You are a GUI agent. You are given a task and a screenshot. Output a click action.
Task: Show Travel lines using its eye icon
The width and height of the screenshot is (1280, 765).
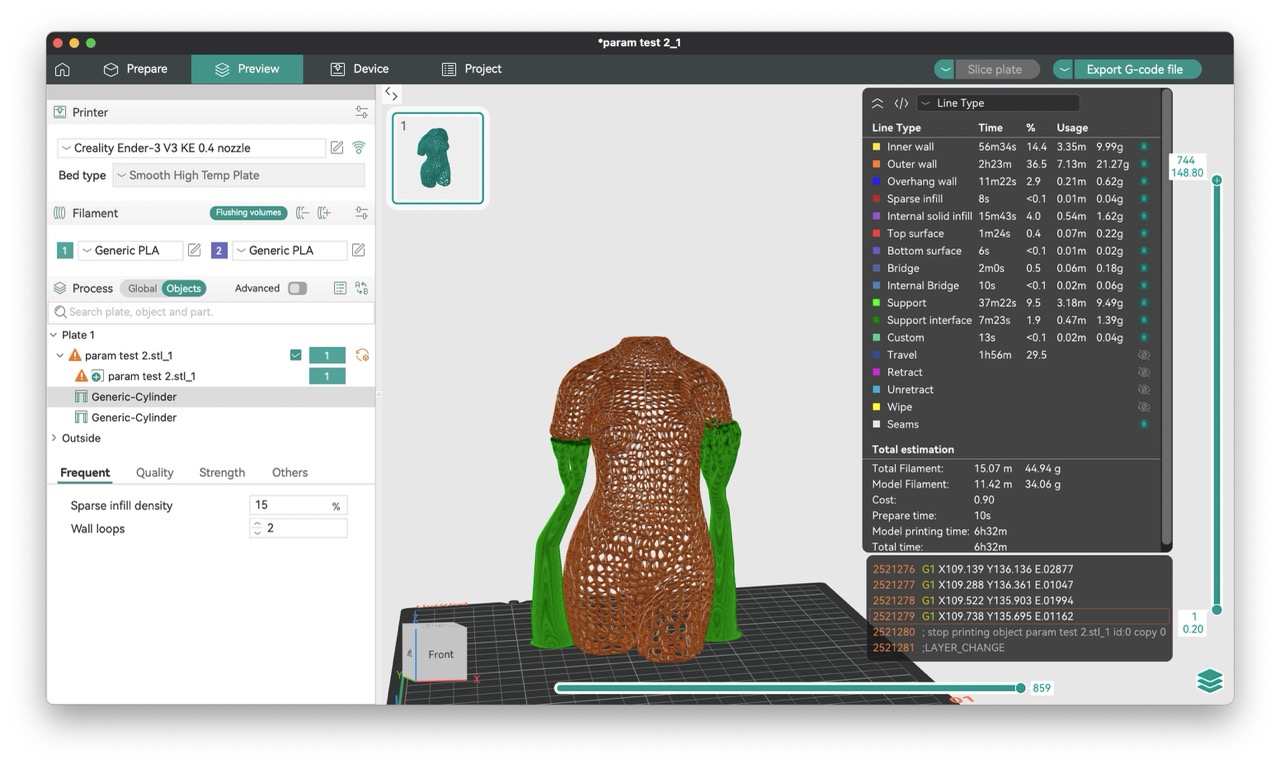[x=1144, y=355]
